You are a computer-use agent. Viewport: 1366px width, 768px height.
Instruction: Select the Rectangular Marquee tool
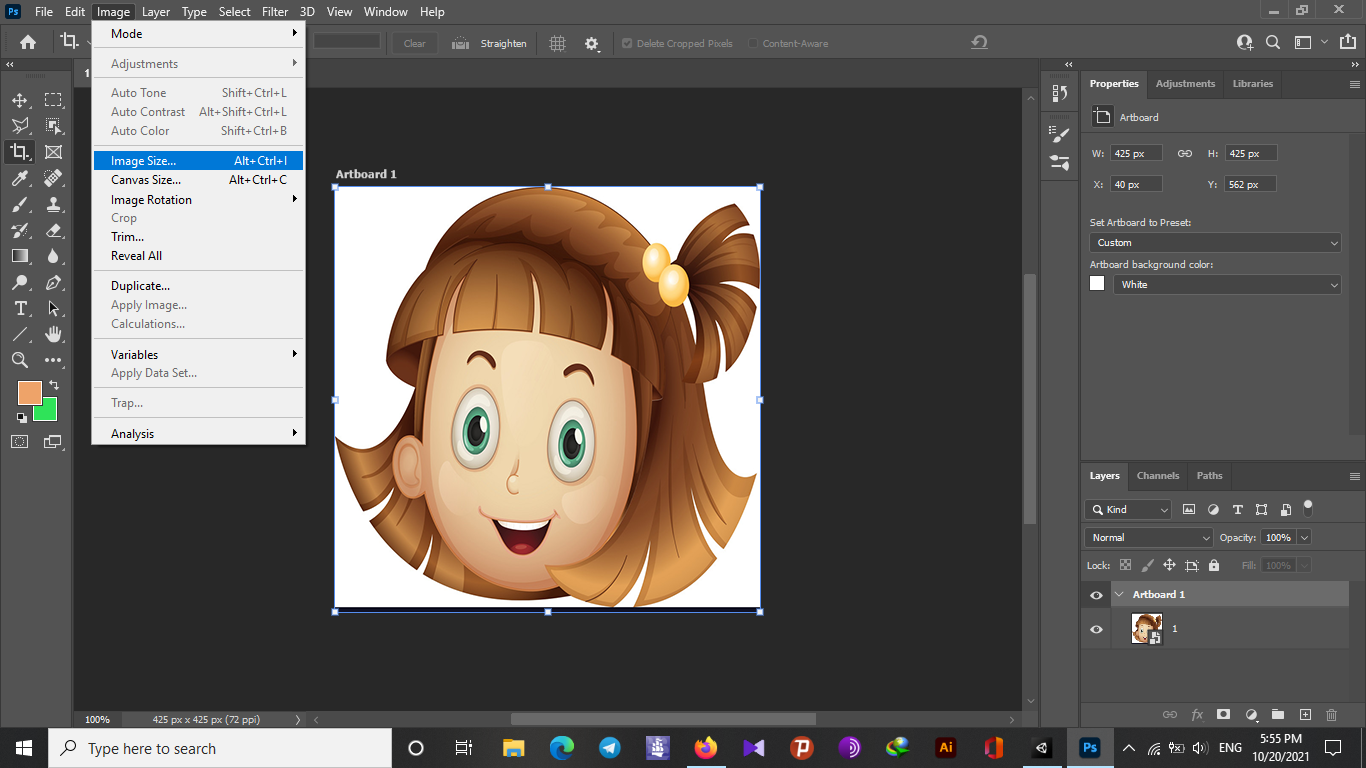pyautogui.click(x=53, y=100)
